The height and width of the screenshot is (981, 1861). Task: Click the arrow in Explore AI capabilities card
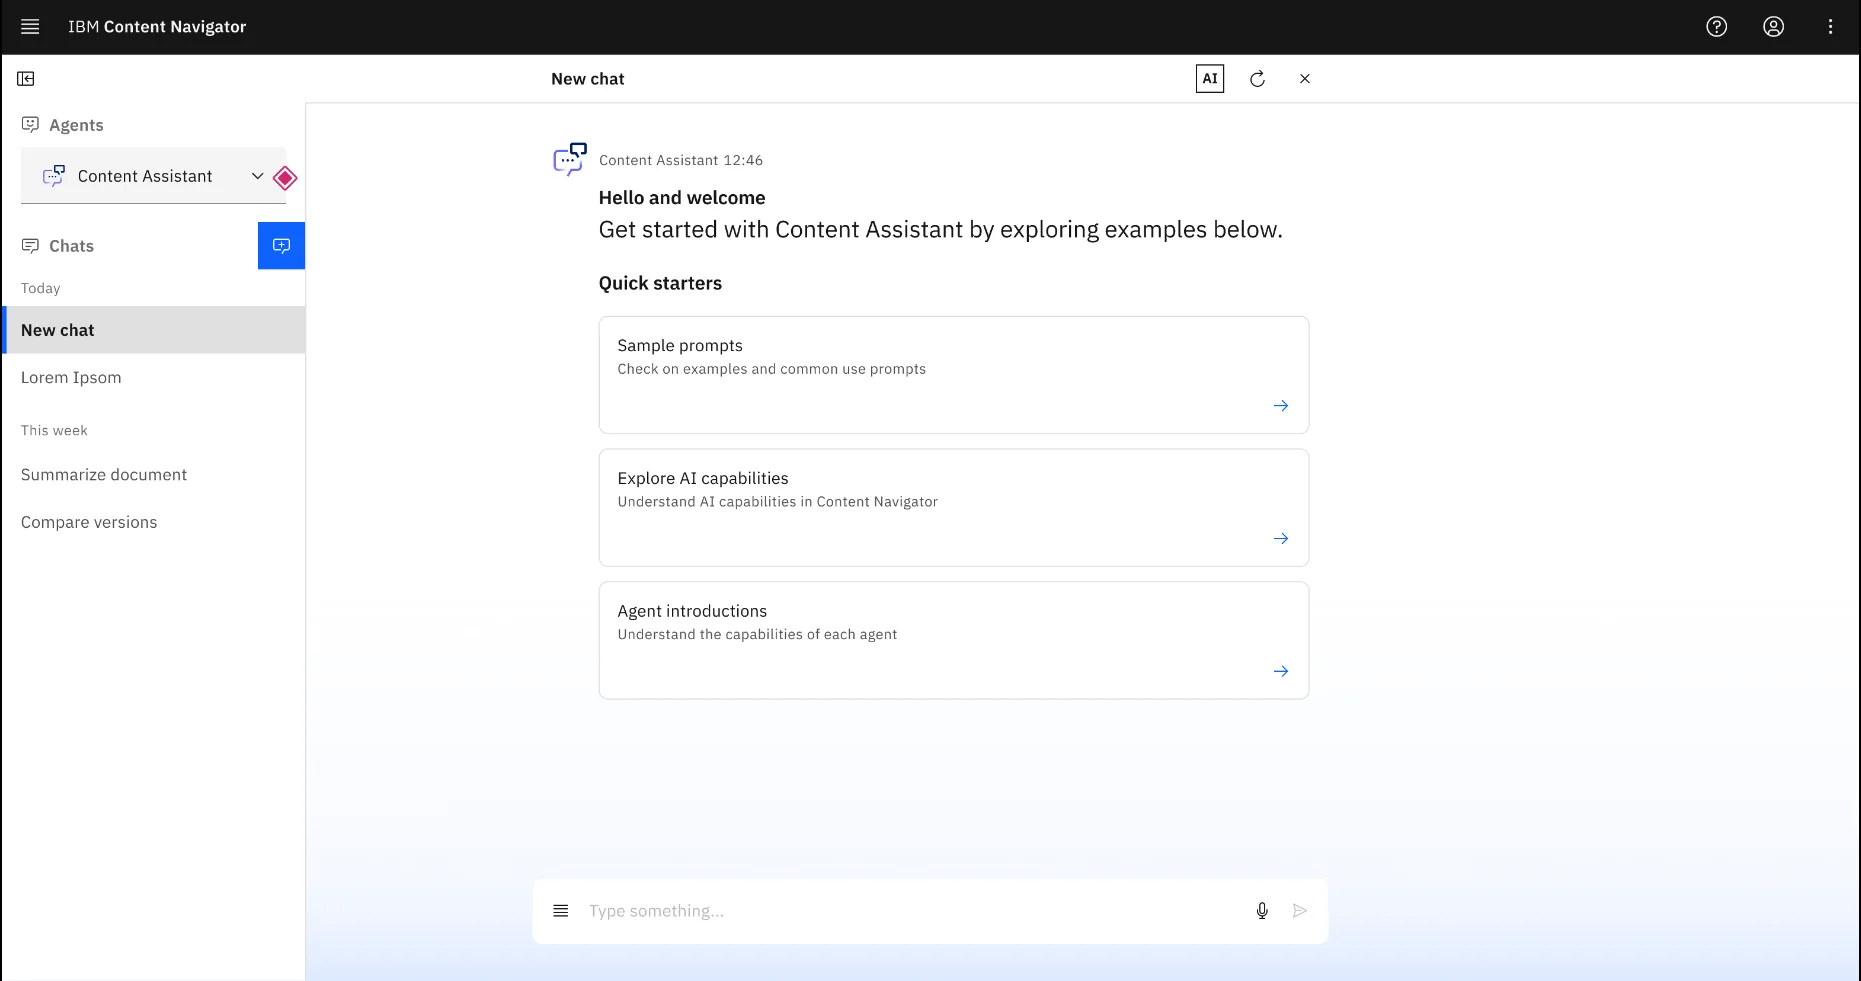click(1280, 539)
